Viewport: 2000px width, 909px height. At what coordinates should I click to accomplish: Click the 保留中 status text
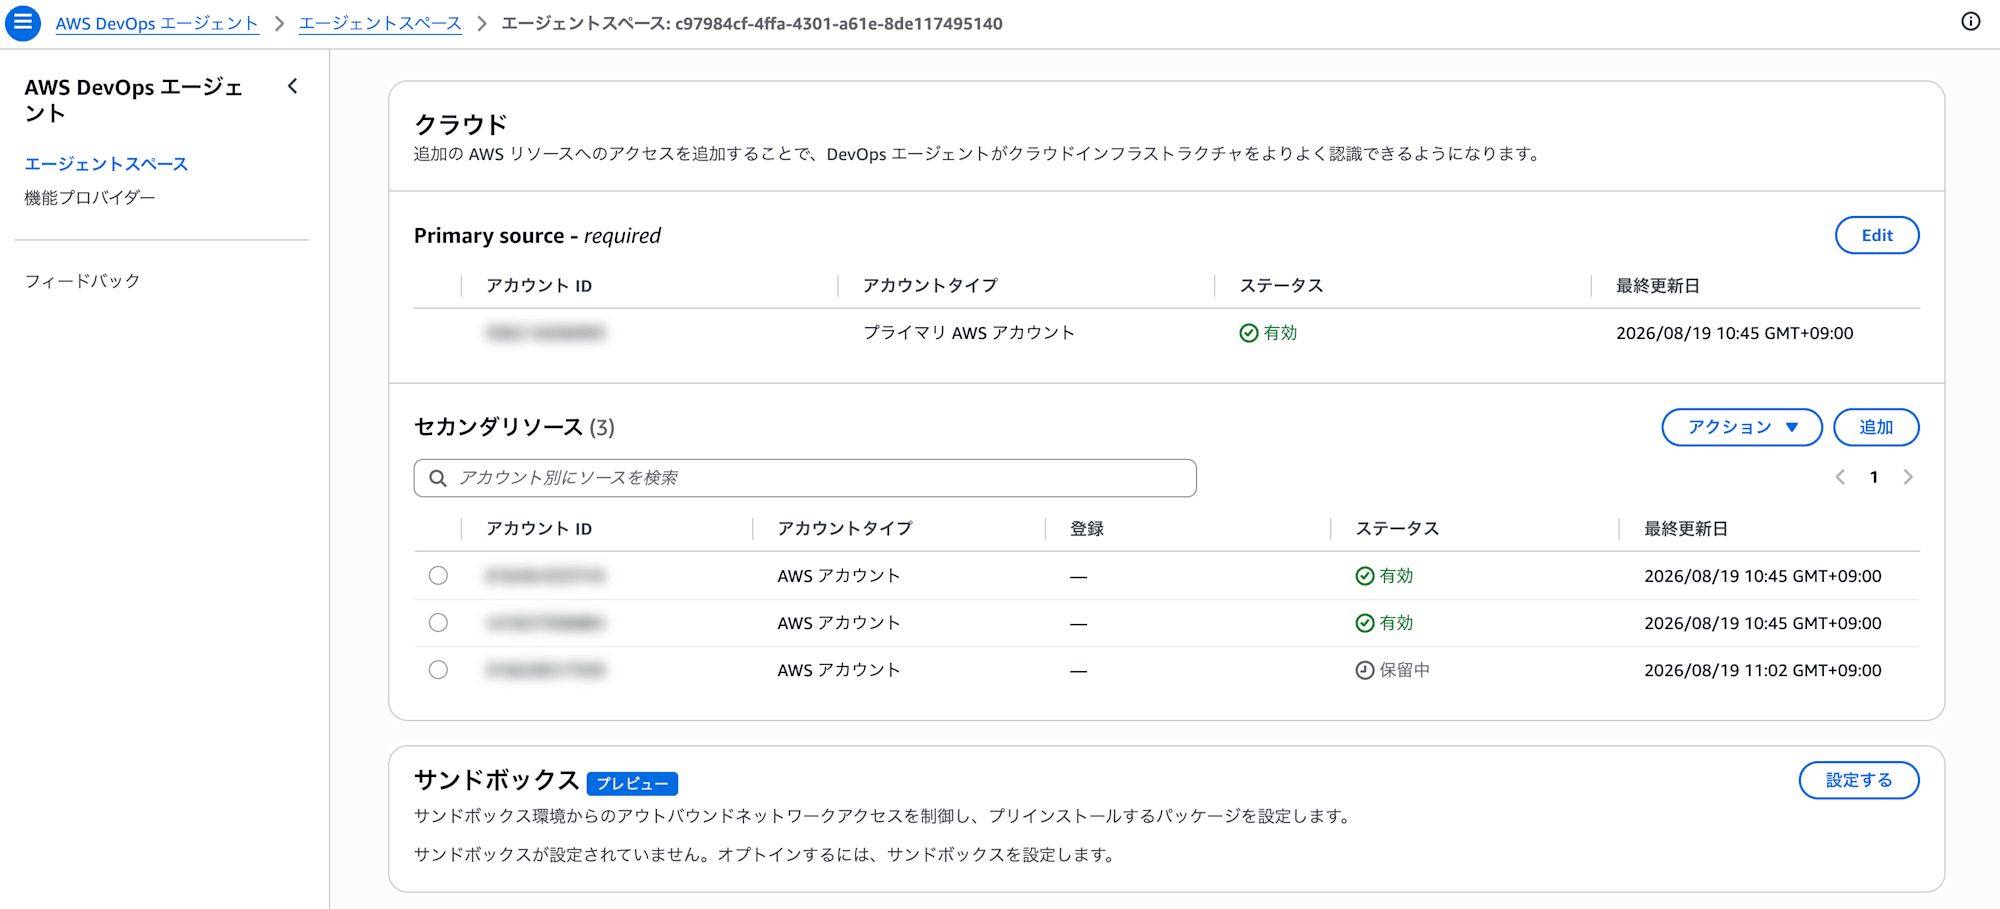click(x=1405, y=670)
